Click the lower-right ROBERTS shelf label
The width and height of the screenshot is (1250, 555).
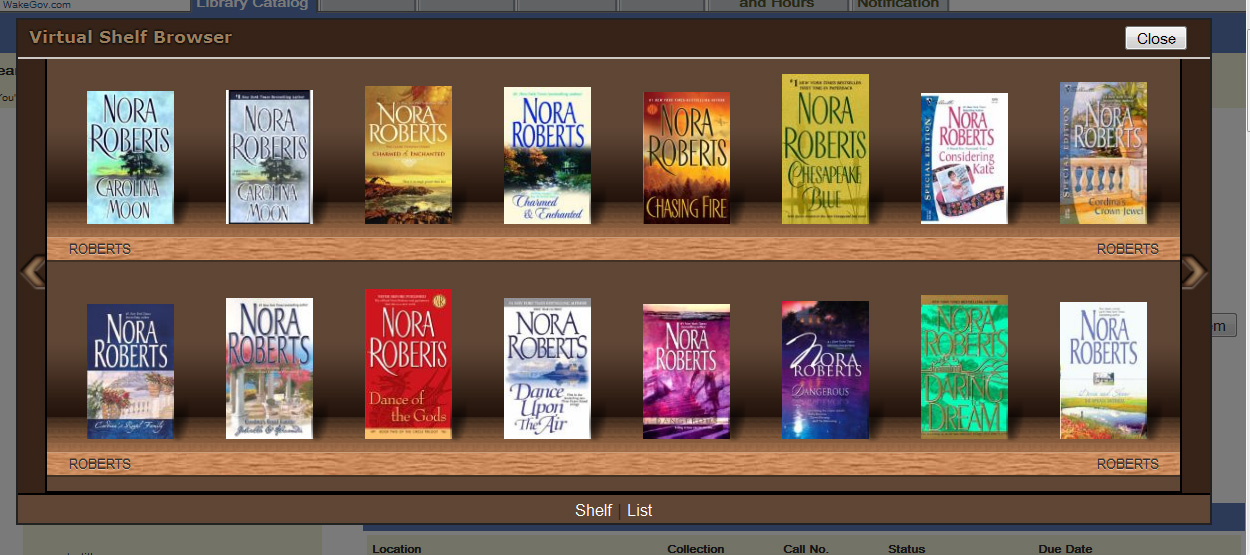[x=1128, y=464]
